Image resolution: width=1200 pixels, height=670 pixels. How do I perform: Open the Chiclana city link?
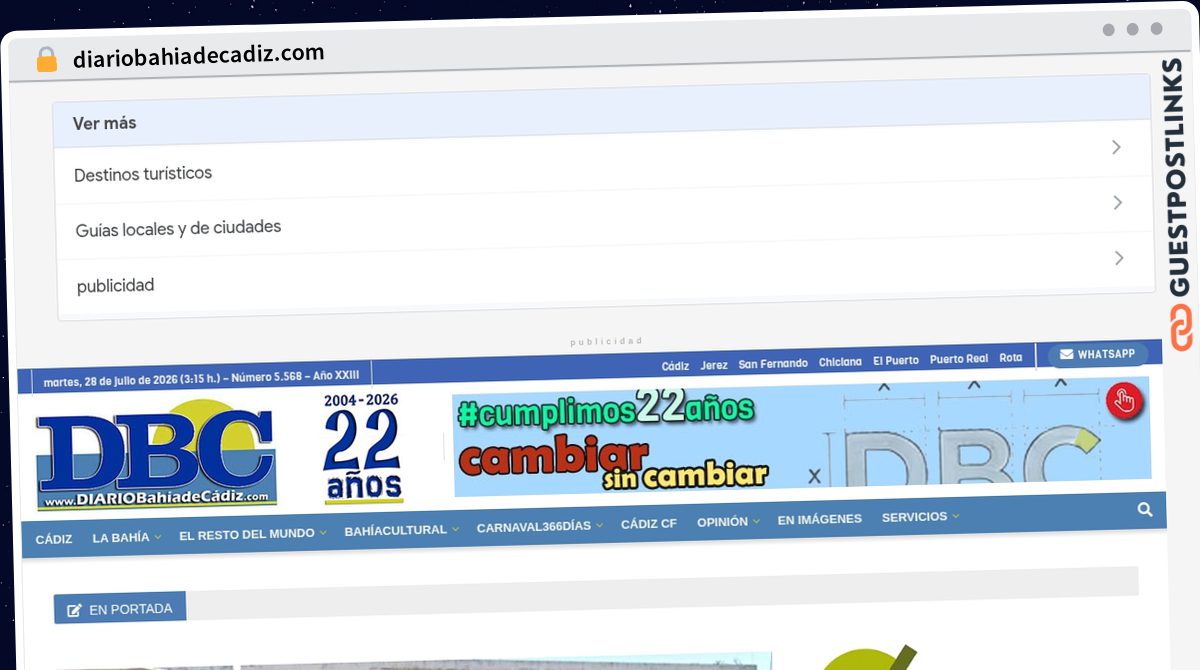tap(840, 362)
